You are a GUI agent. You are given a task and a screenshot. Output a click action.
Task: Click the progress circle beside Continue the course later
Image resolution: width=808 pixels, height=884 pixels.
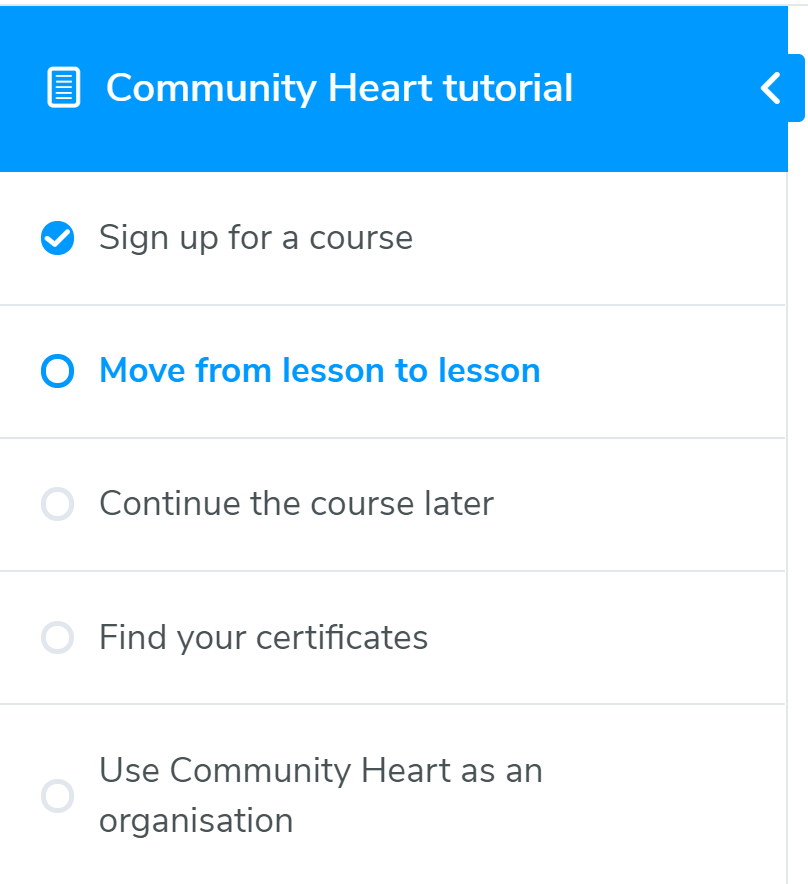(x=57, y=504)
